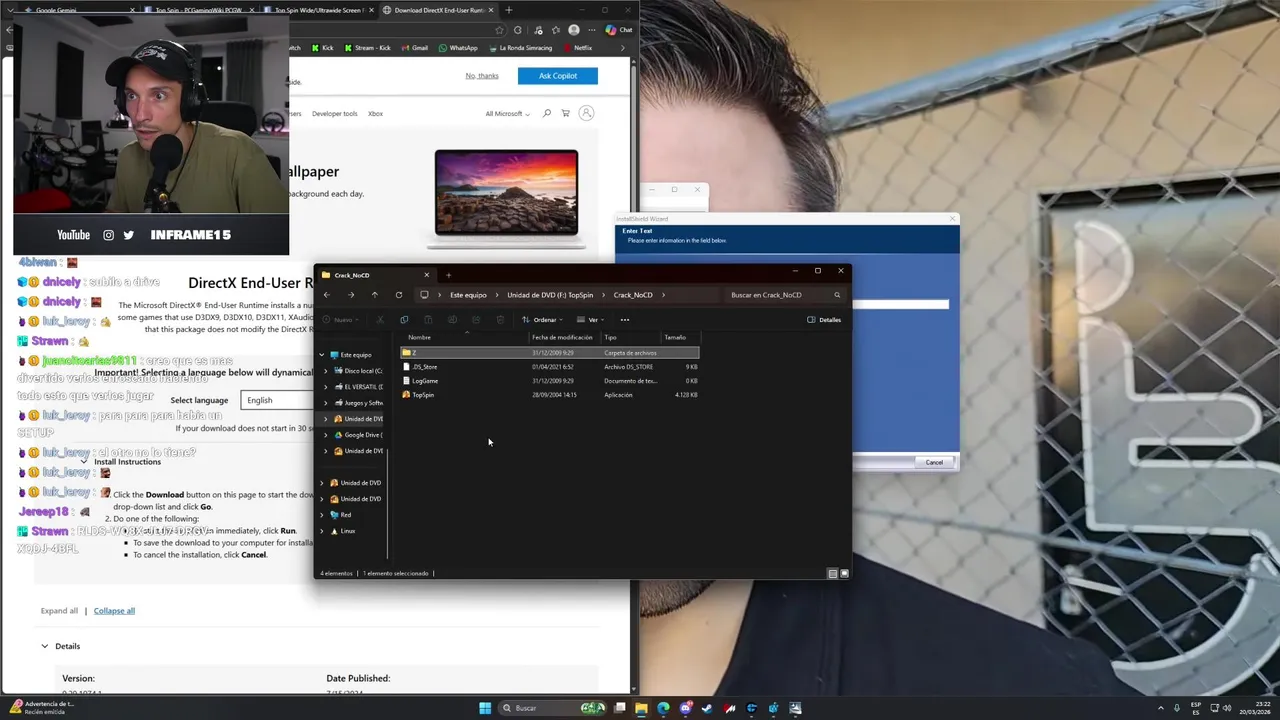Image resolution: width=1280 pixels, height=720 pixels.
Task: Select the TopSpin application file
Action: (549, 395)
